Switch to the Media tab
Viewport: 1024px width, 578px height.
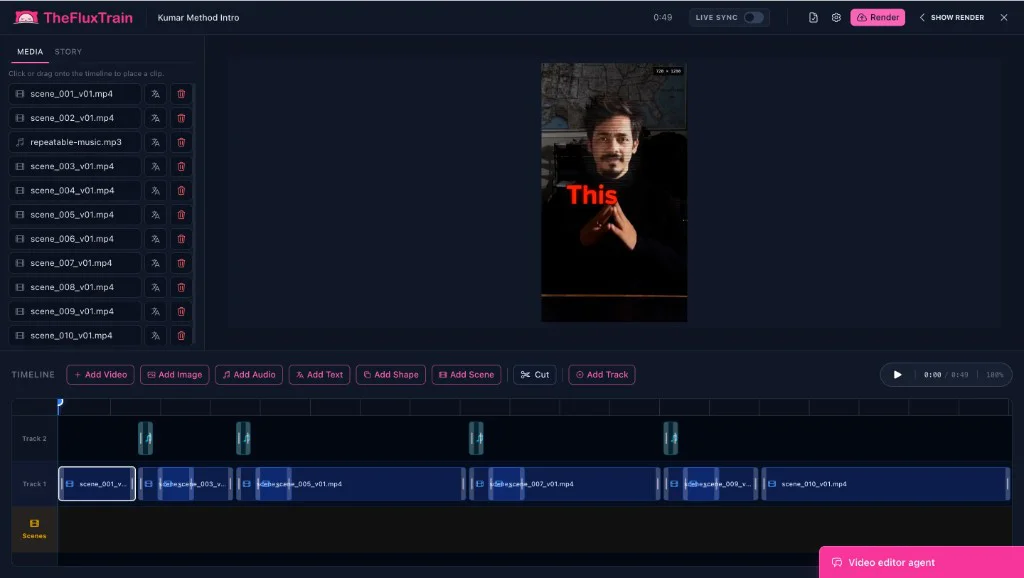click(x=30, y=52)
